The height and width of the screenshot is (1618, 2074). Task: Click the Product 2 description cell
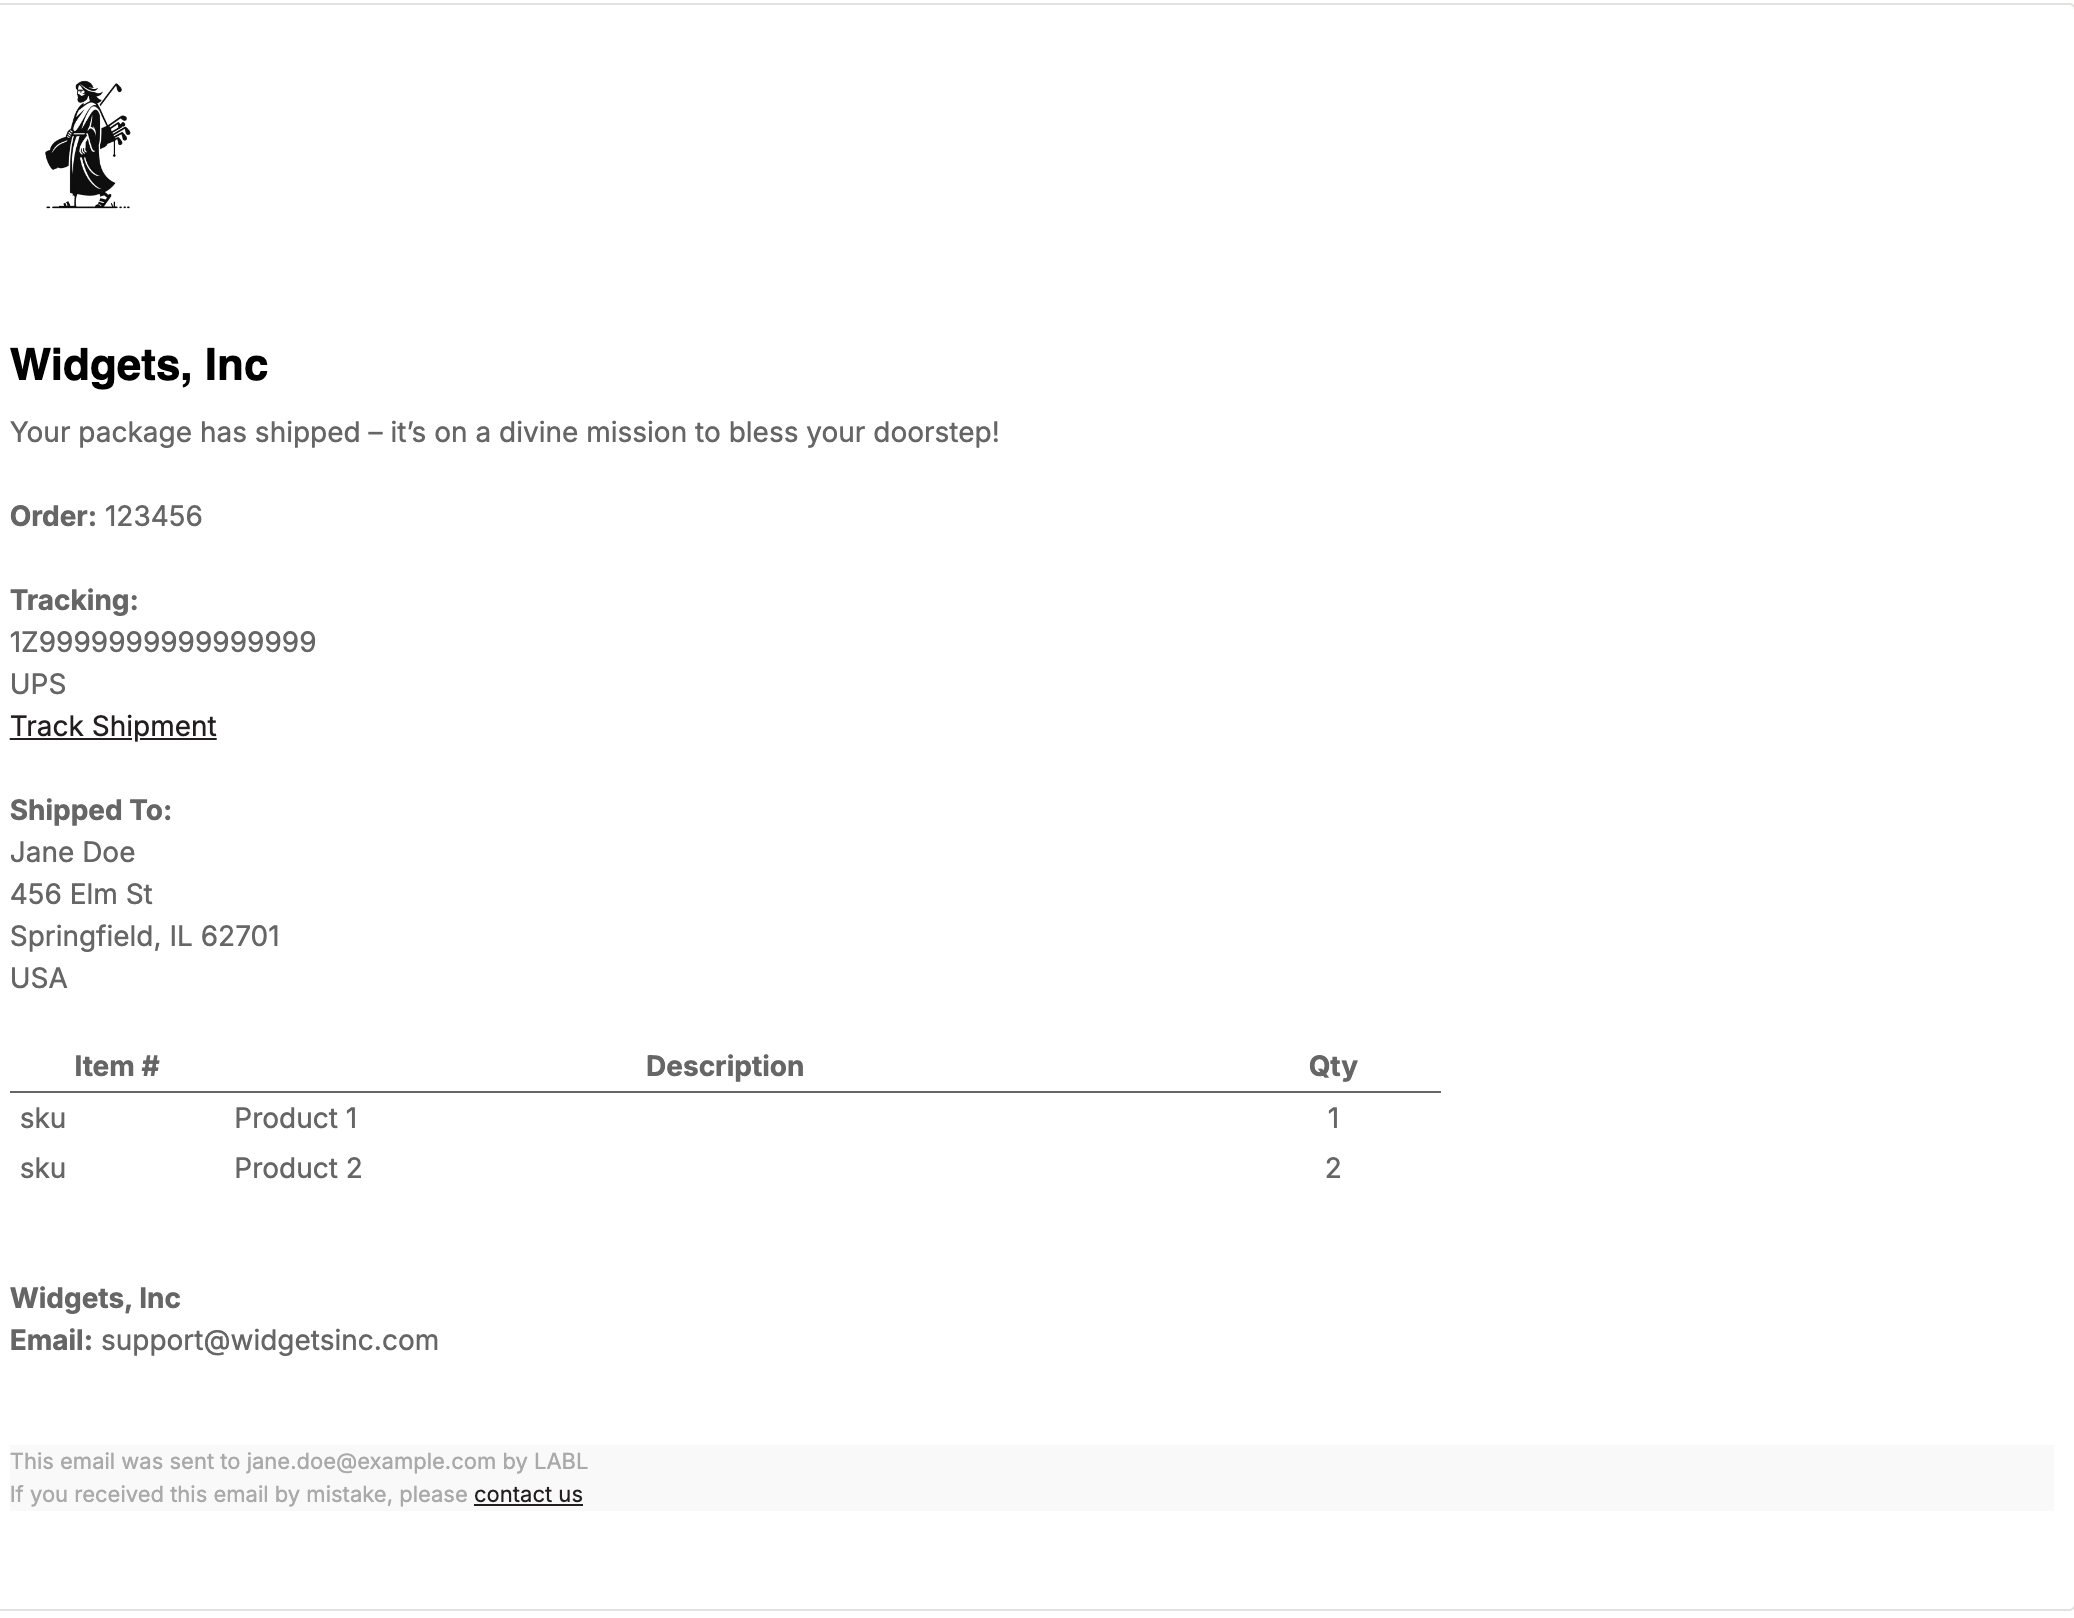298,1168
